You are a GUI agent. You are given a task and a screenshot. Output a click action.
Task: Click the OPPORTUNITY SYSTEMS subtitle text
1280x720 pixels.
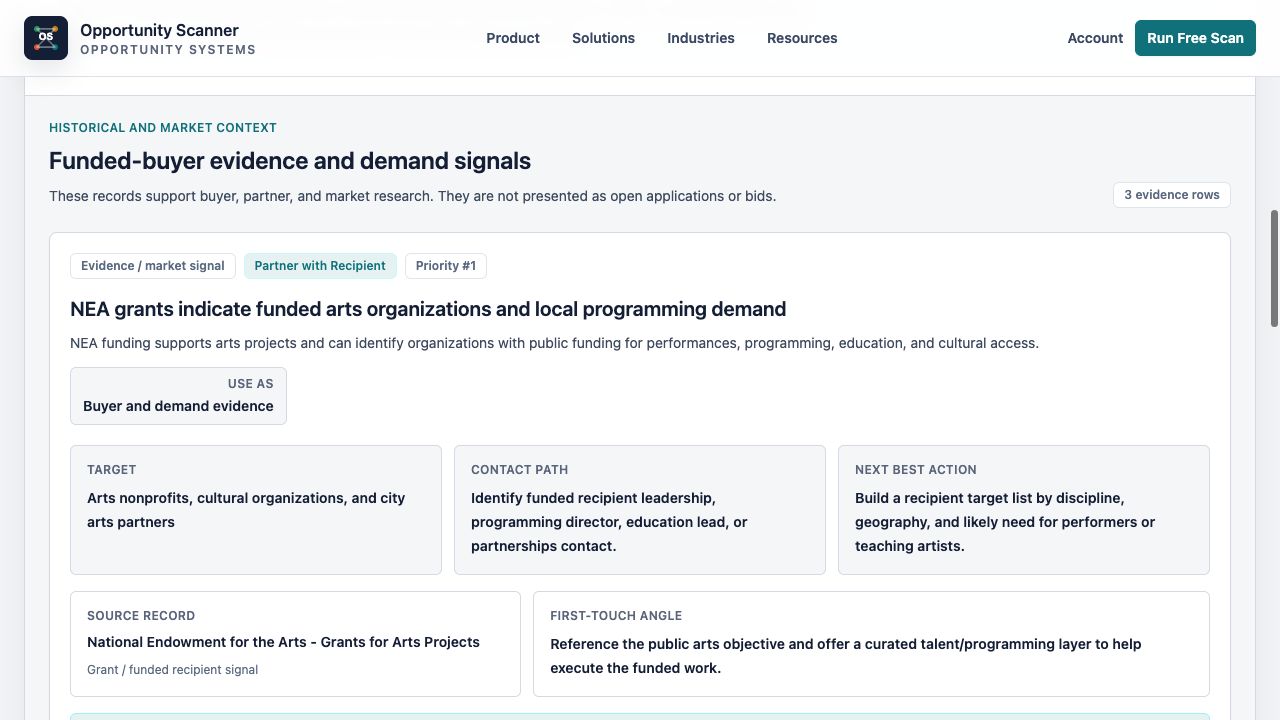click(168, 50)
